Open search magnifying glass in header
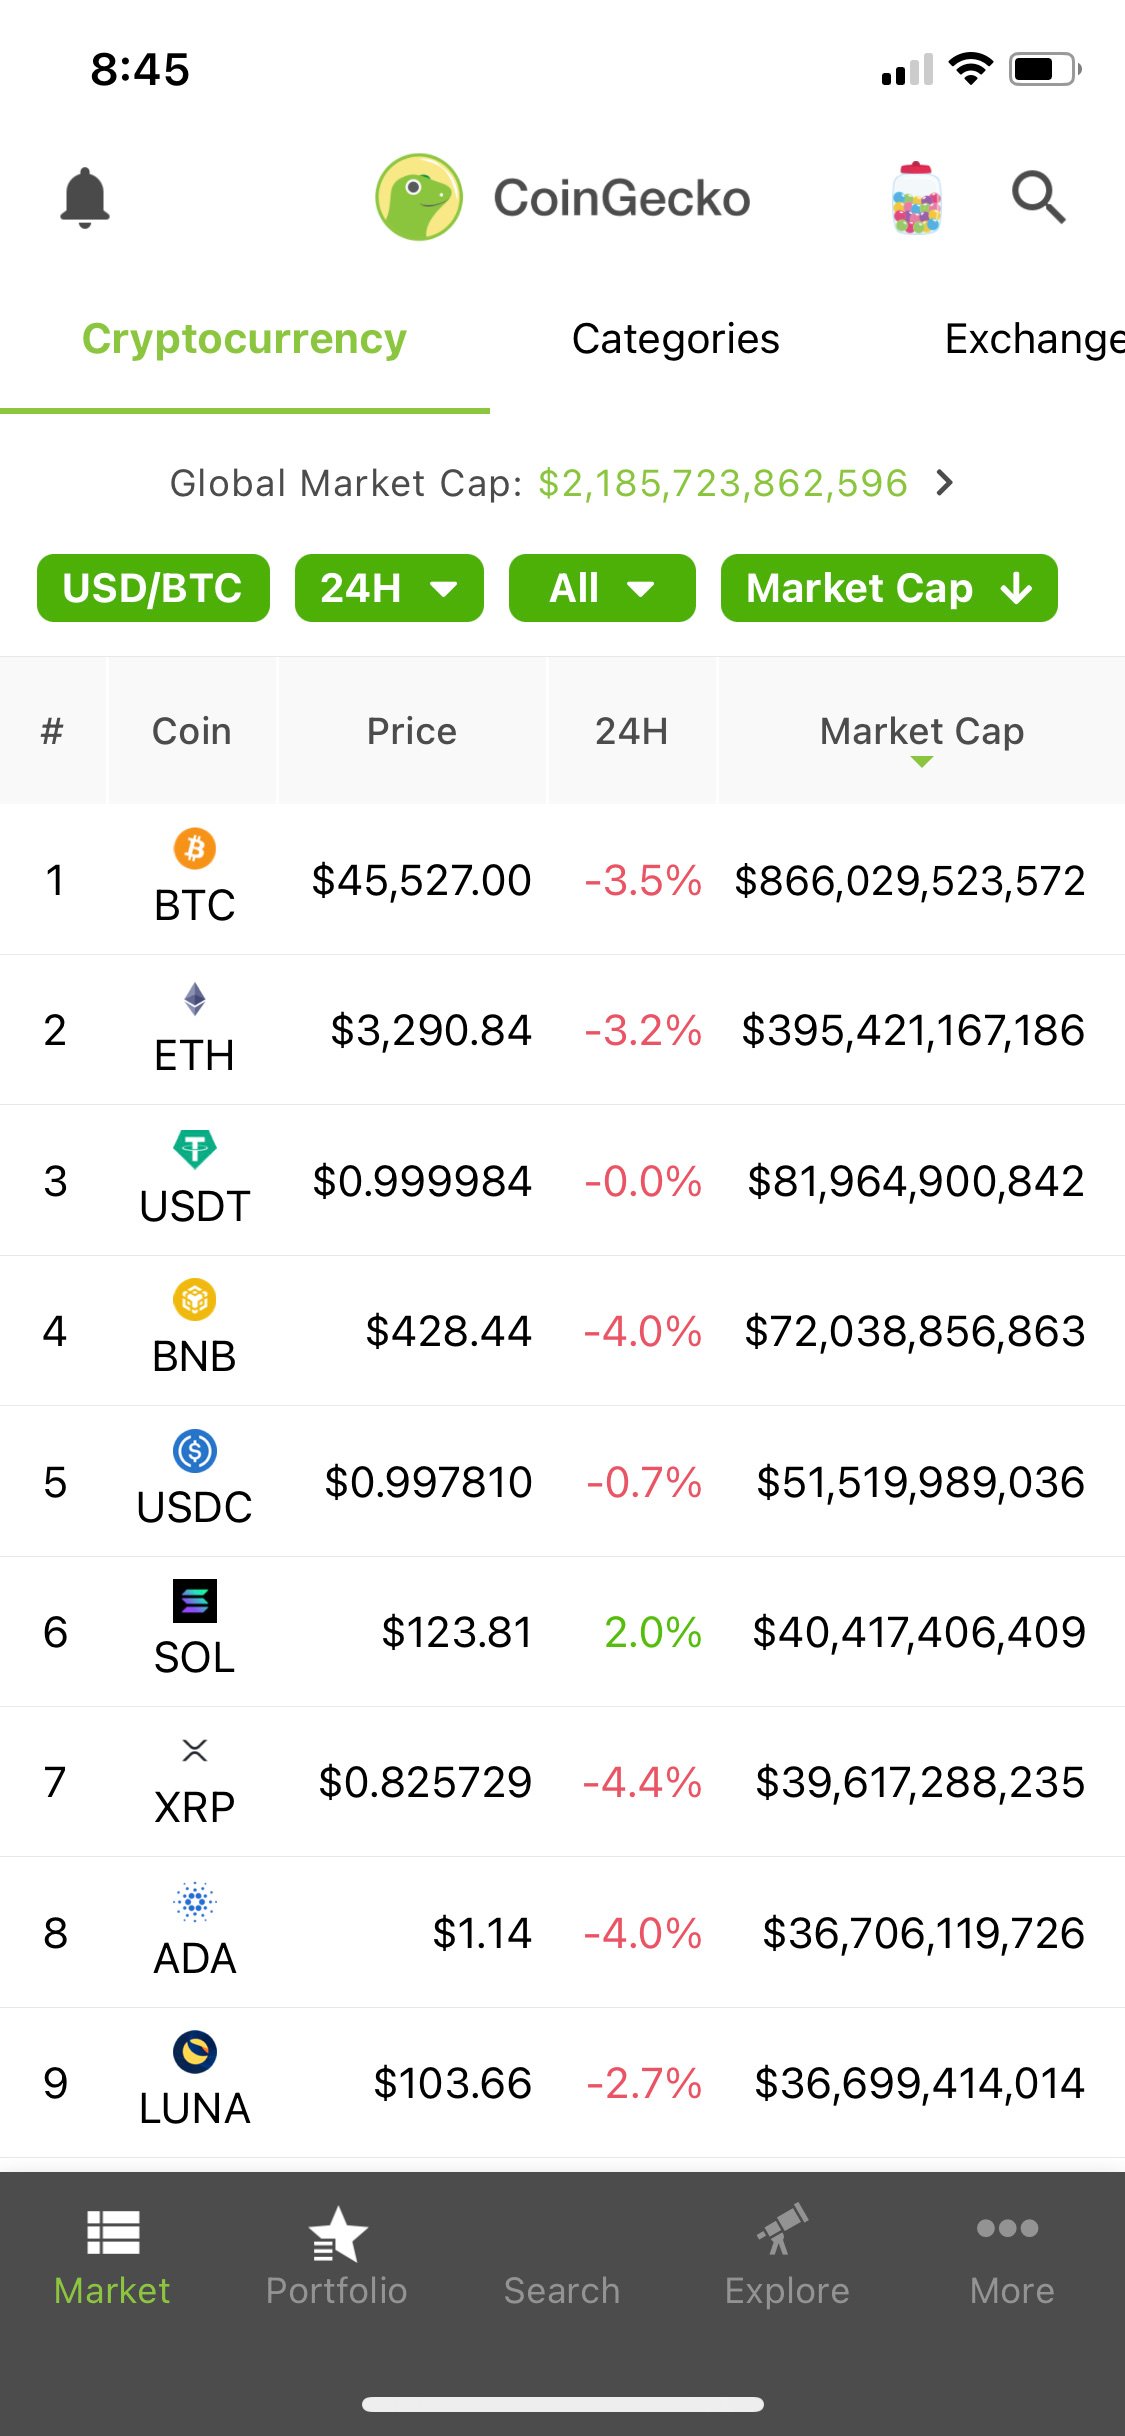Screen dimensions: 1125x2436 (1038, 197)
